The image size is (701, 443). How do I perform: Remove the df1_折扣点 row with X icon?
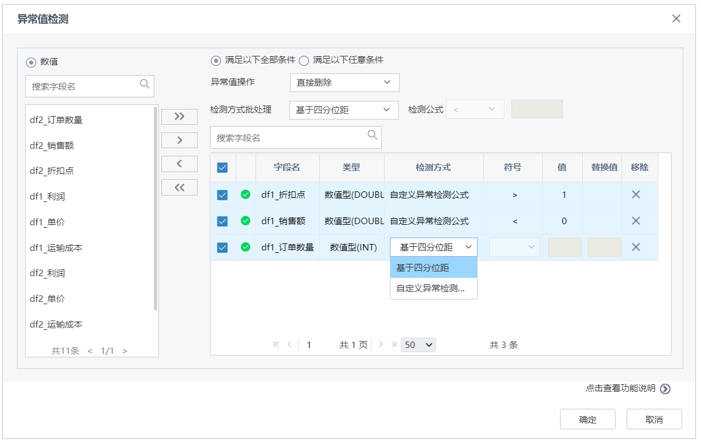tap(635, 195)
